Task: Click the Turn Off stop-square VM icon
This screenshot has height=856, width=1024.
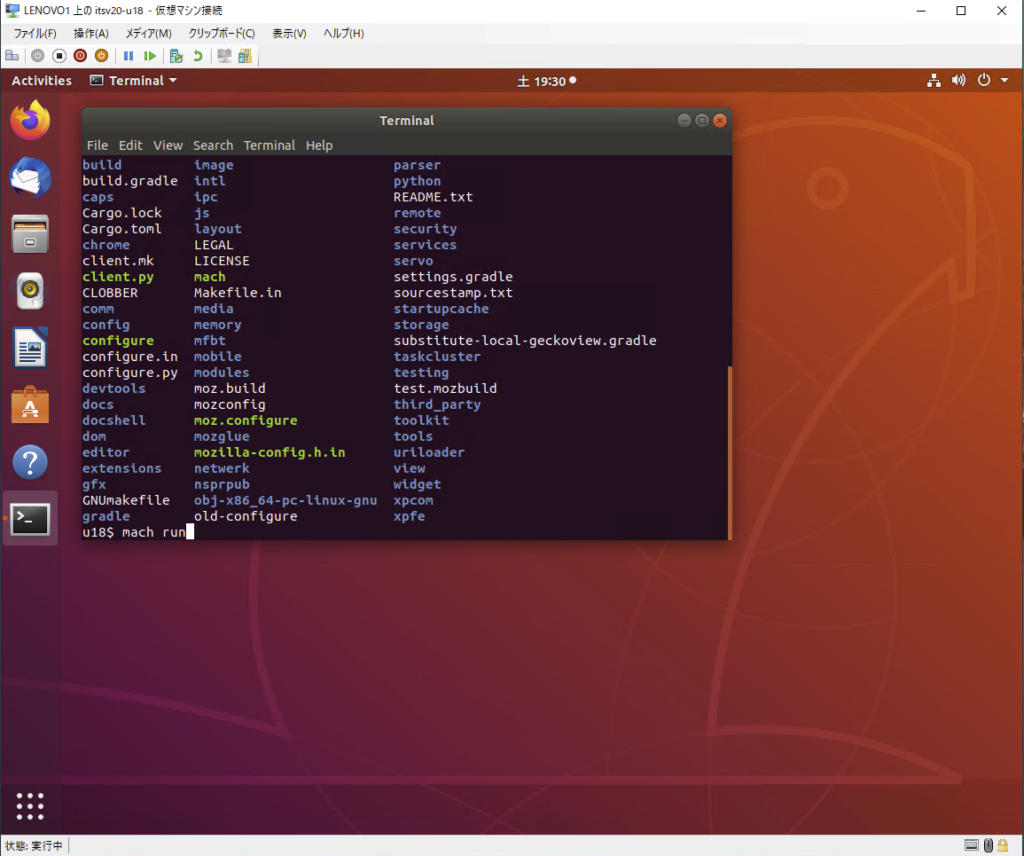Action: (59, 56)
